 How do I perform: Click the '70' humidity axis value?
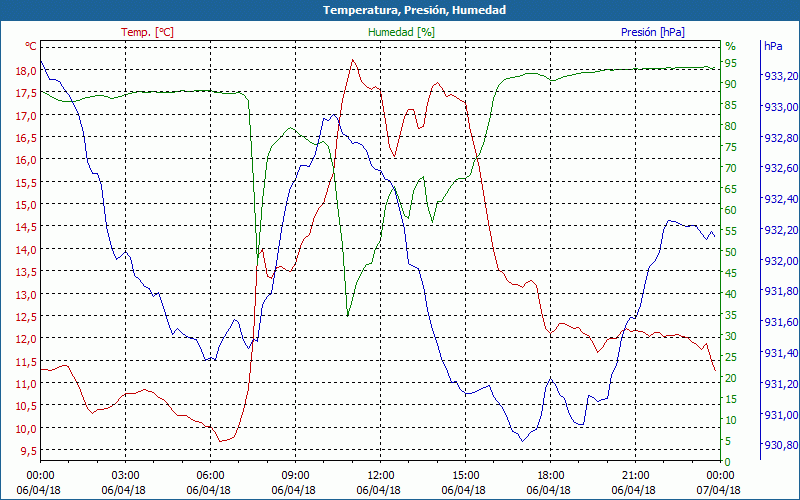click(731, 168)
